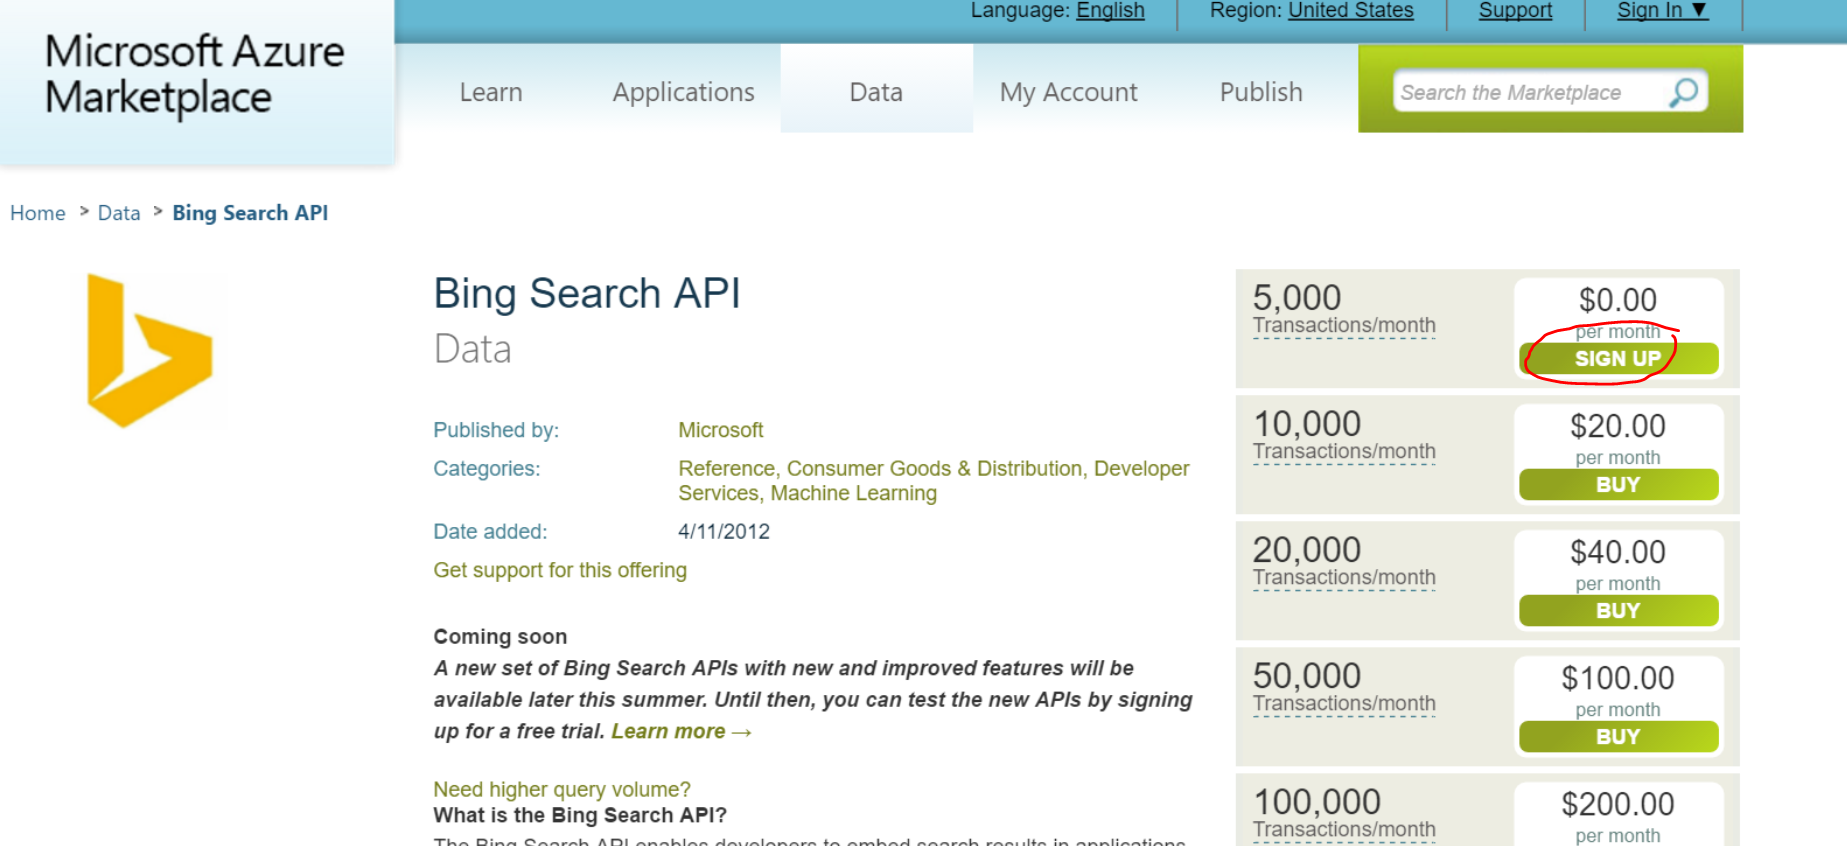Click 5,000 Transactions/month text
Screen dimensions: 1847x846
pos(1344,309)
